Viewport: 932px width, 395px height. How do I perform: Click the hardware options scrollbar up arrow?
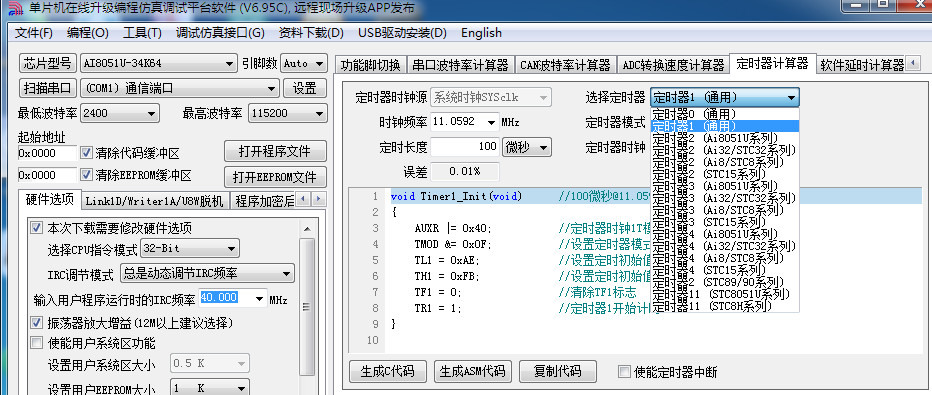click(x=307, y=229)
